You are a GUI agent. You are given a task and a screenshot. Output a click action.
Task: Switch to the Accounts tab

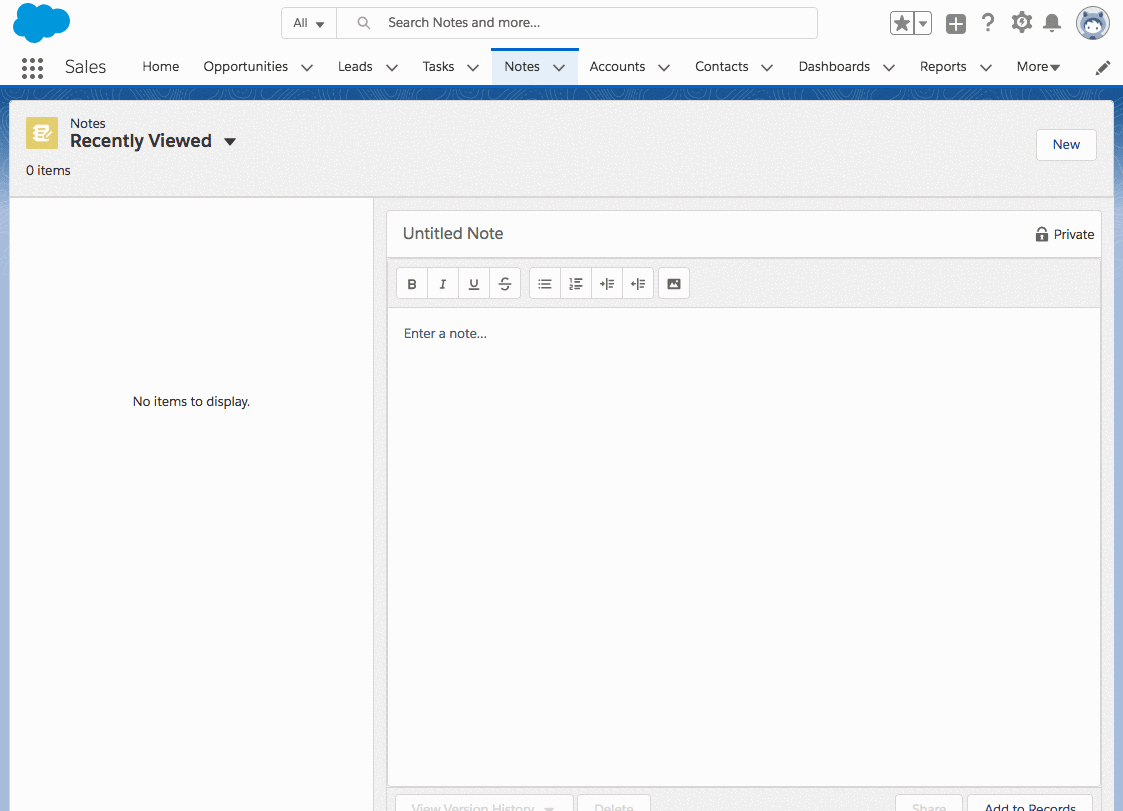617,67
